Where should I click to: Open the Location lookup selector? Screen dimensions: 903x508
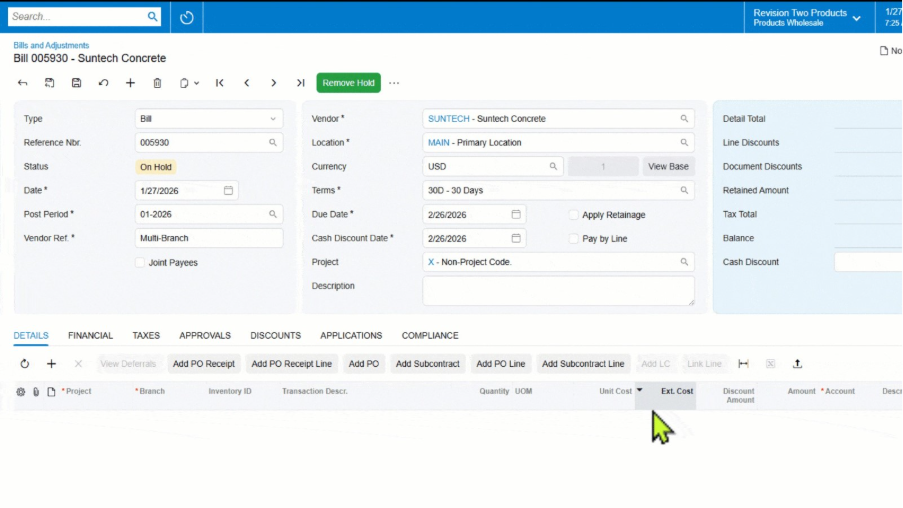684,142
